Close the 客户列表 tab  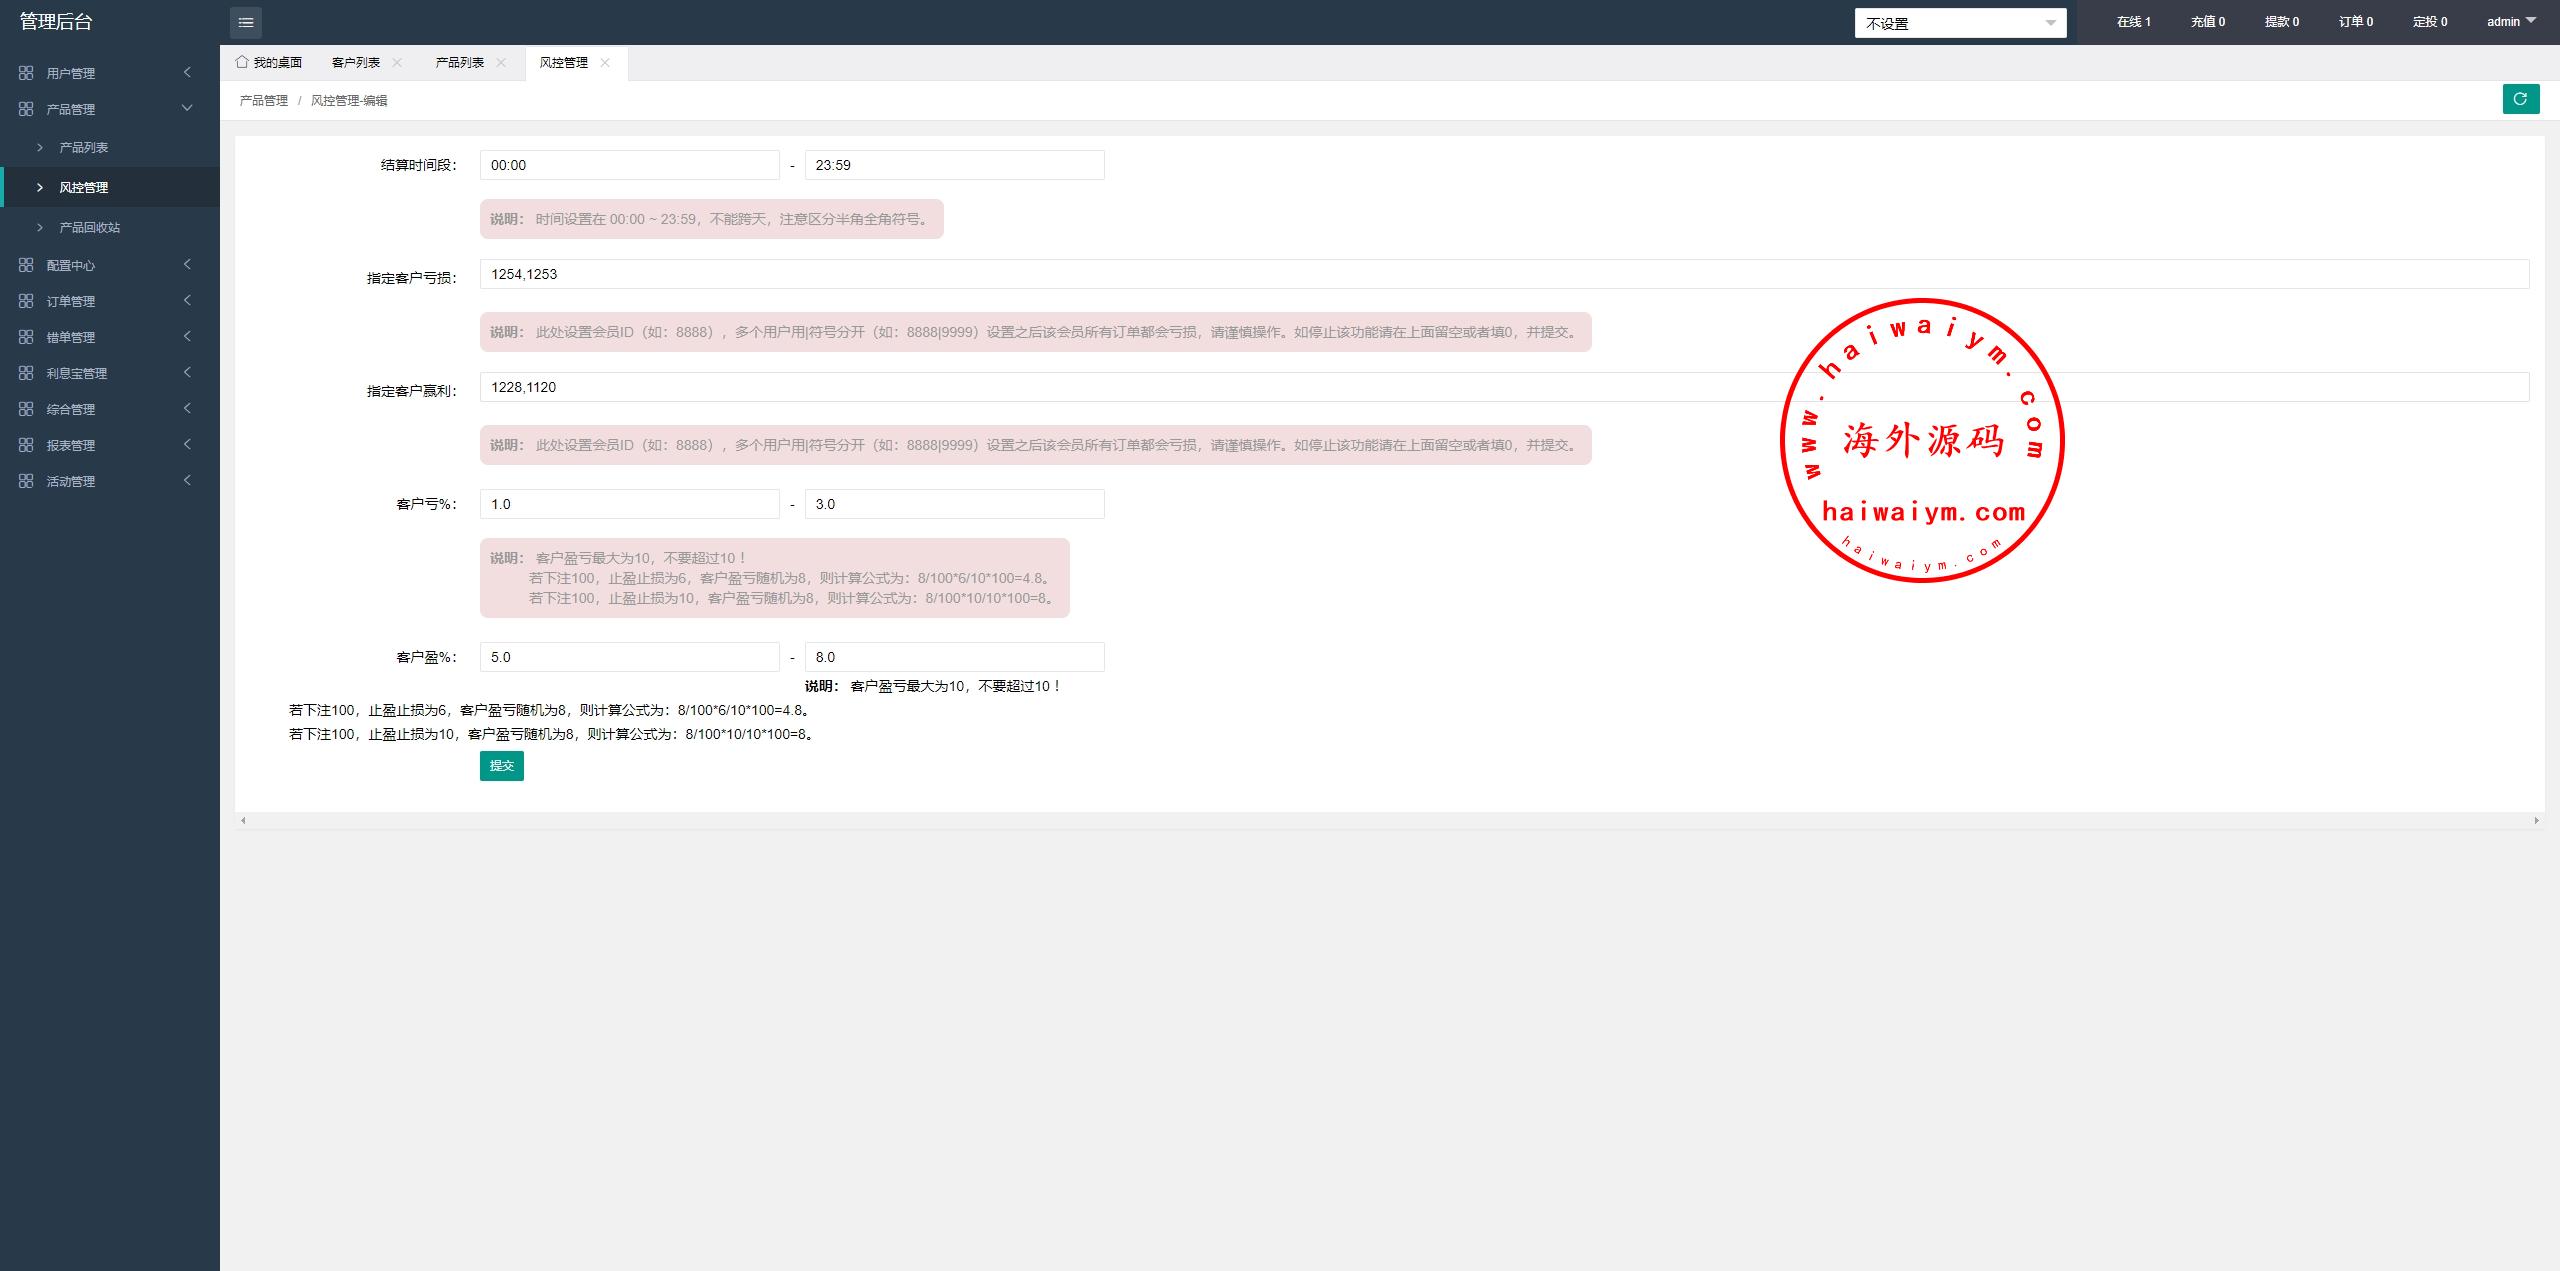397,62
